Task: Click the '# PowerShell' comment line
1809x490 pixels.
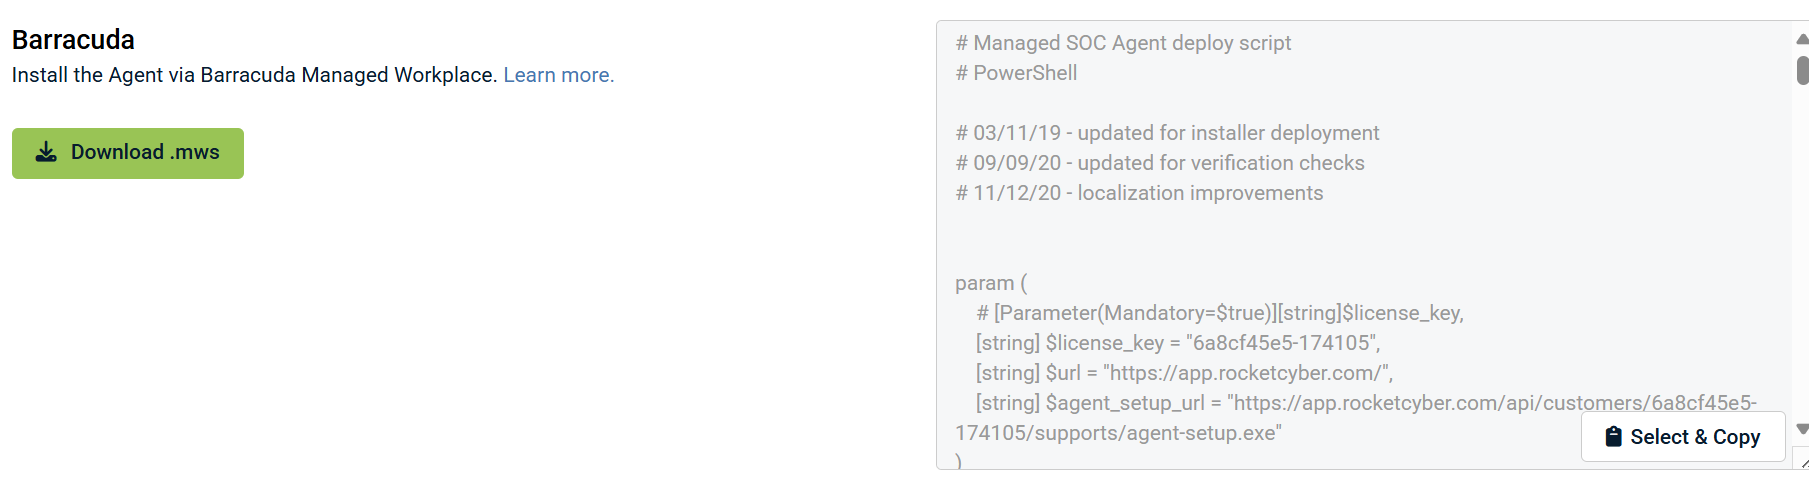Action: coord(1016,73)
